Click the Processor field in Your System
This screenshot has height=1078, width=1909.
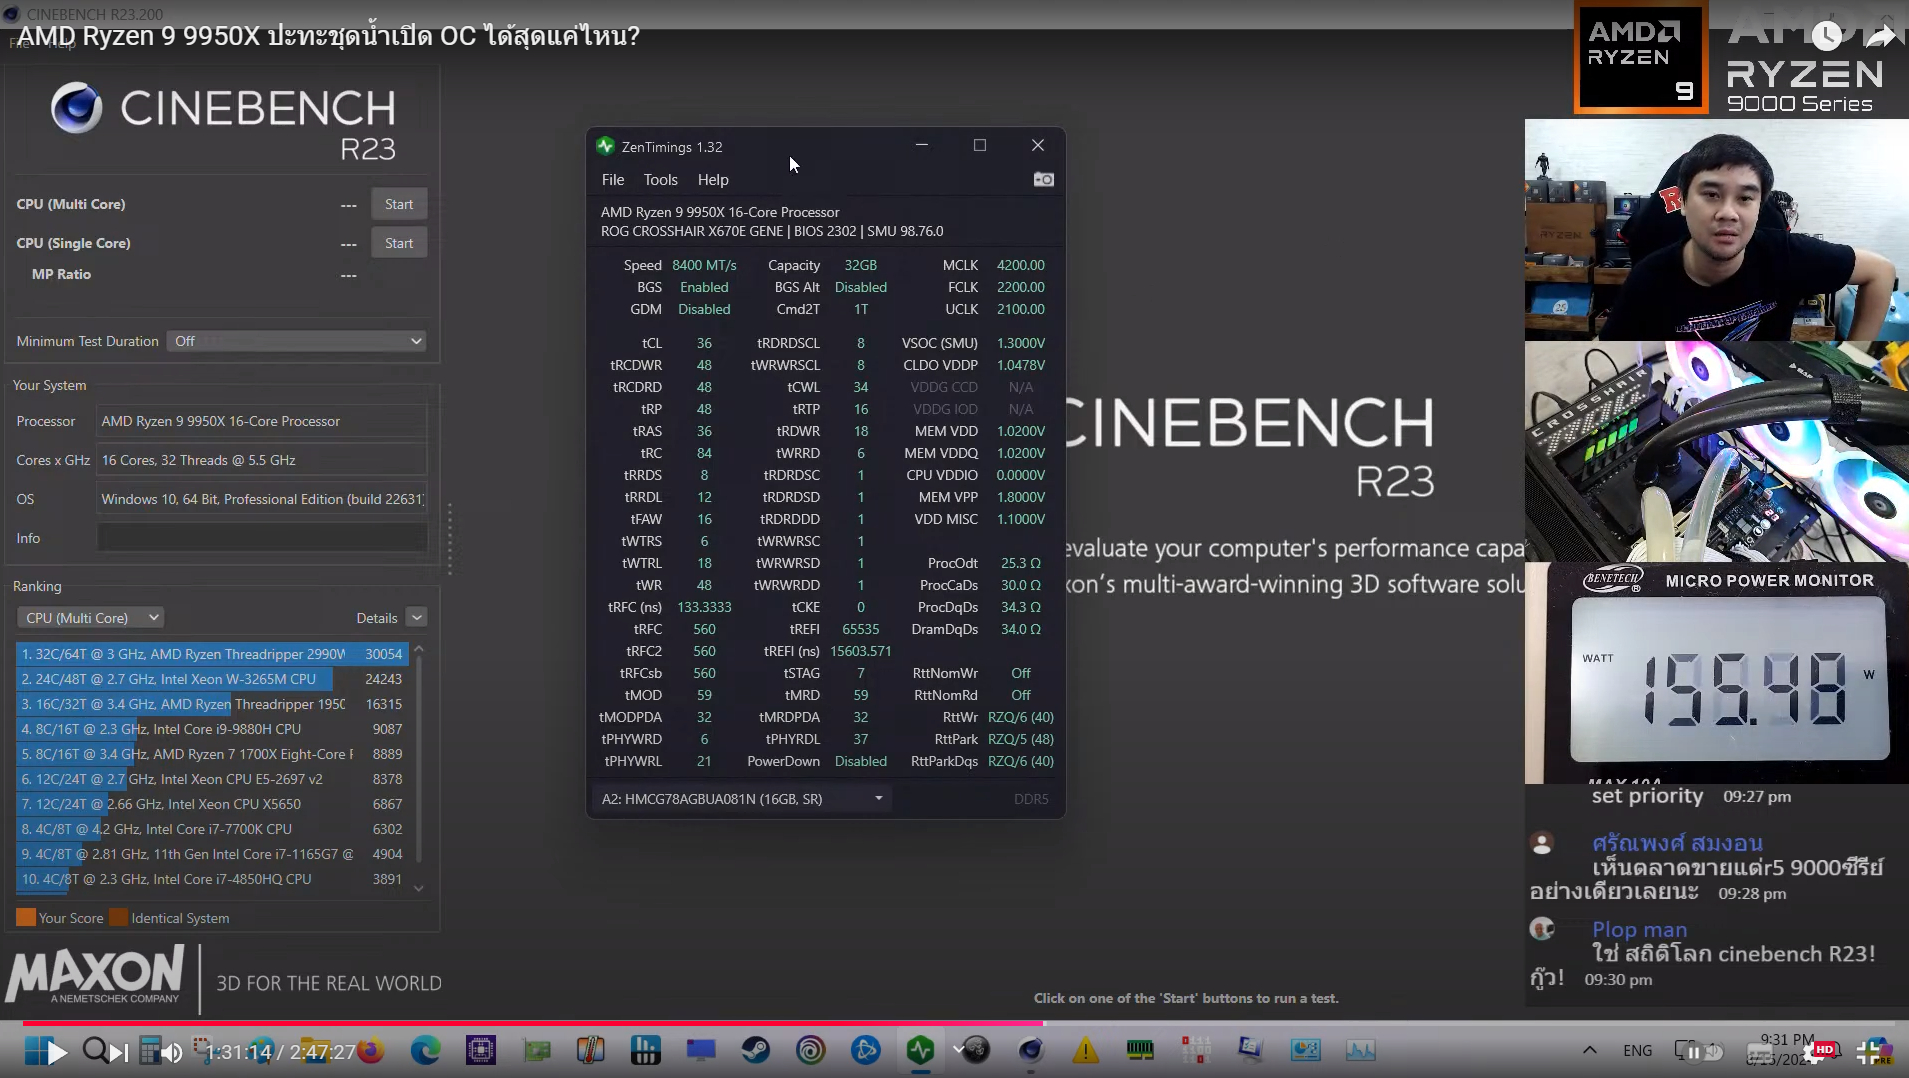point(262,421)
